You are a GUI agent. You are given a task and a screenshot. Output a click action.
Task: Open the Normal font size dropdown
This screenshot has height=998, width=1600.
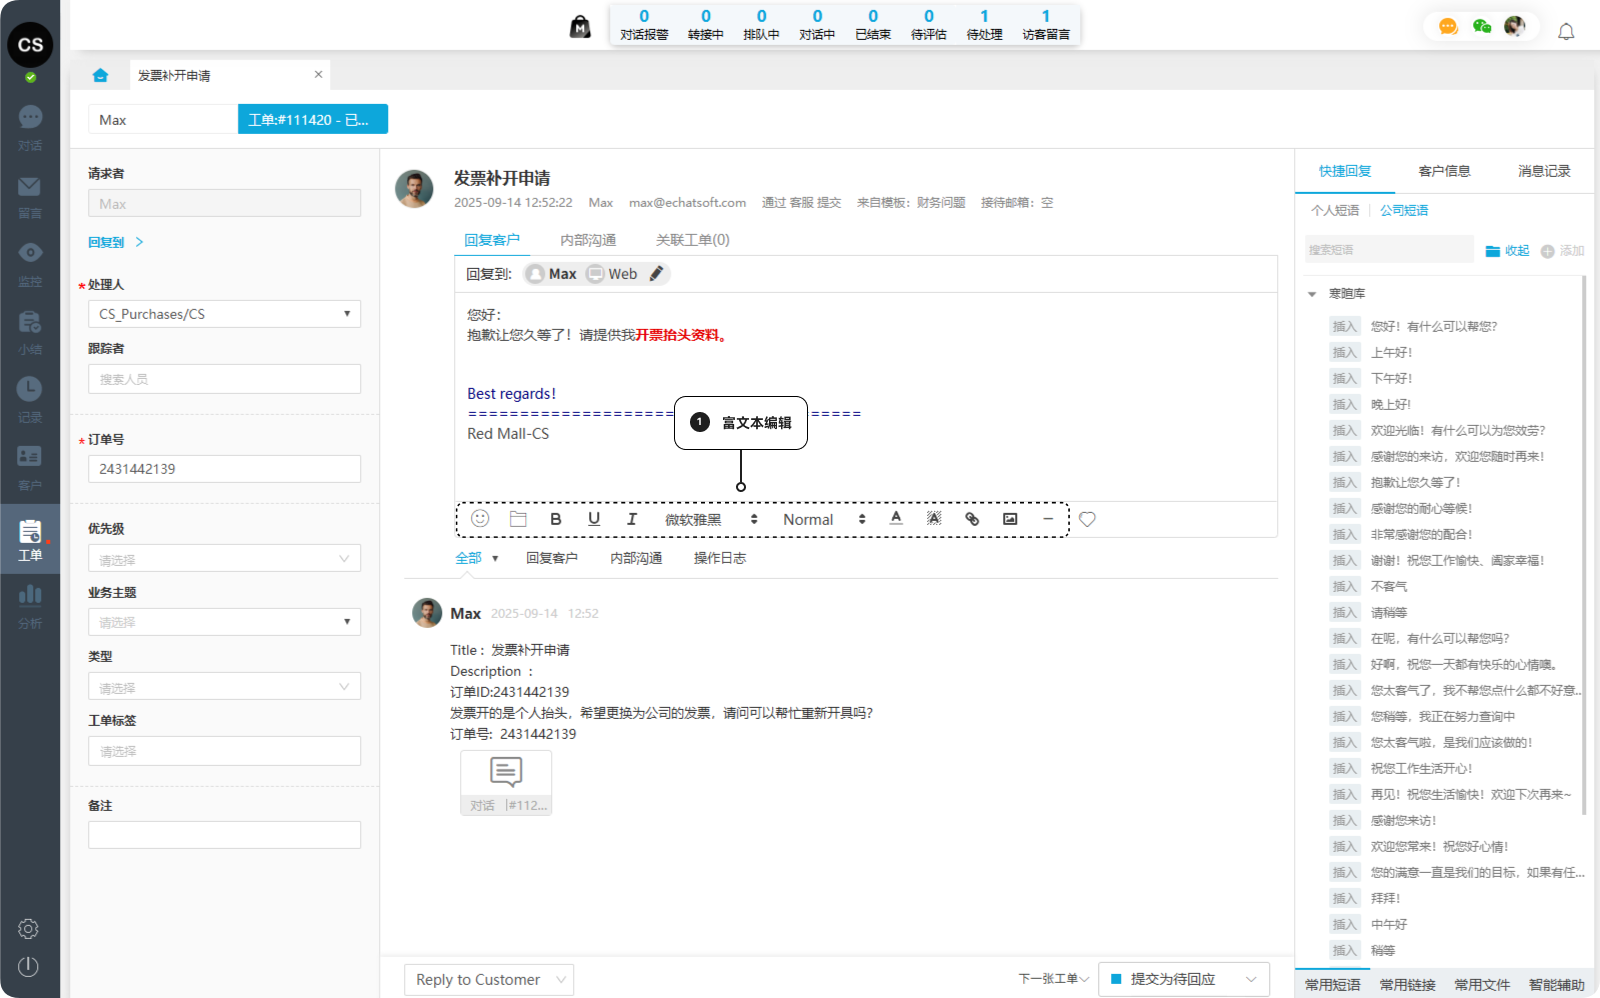[x=823, y=520]
